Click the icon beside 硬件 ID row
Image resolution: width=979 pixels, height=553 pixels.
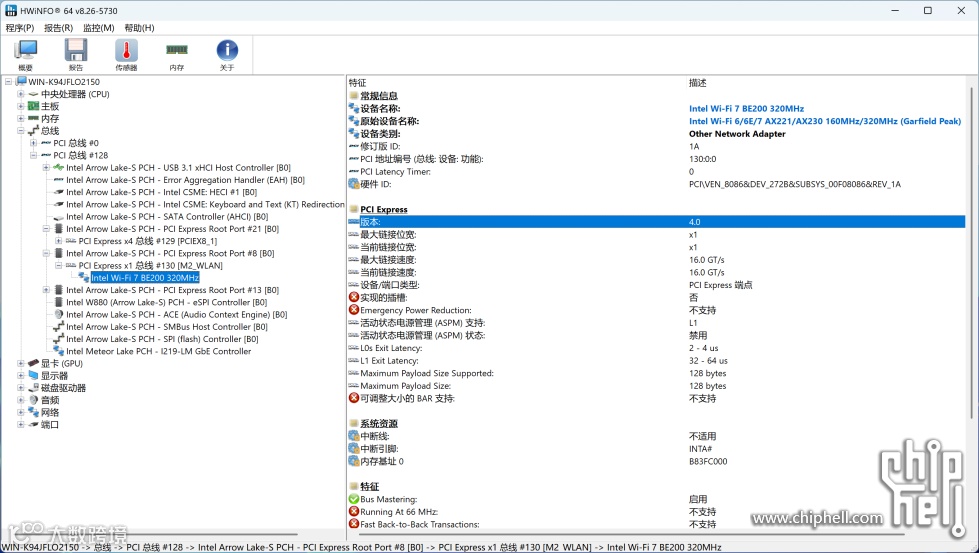pos(354,184)
